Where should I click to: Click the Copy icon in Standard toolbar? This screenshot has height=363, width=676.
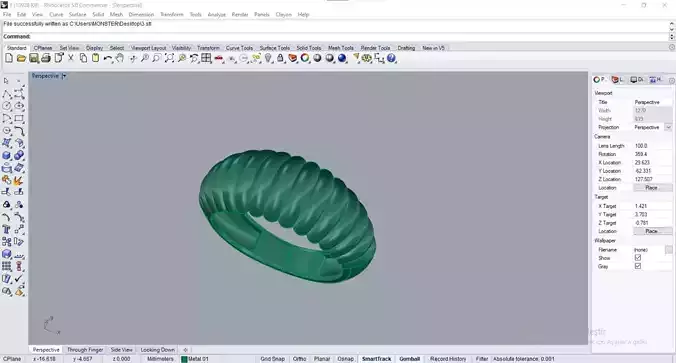click(x=83, y=58)
